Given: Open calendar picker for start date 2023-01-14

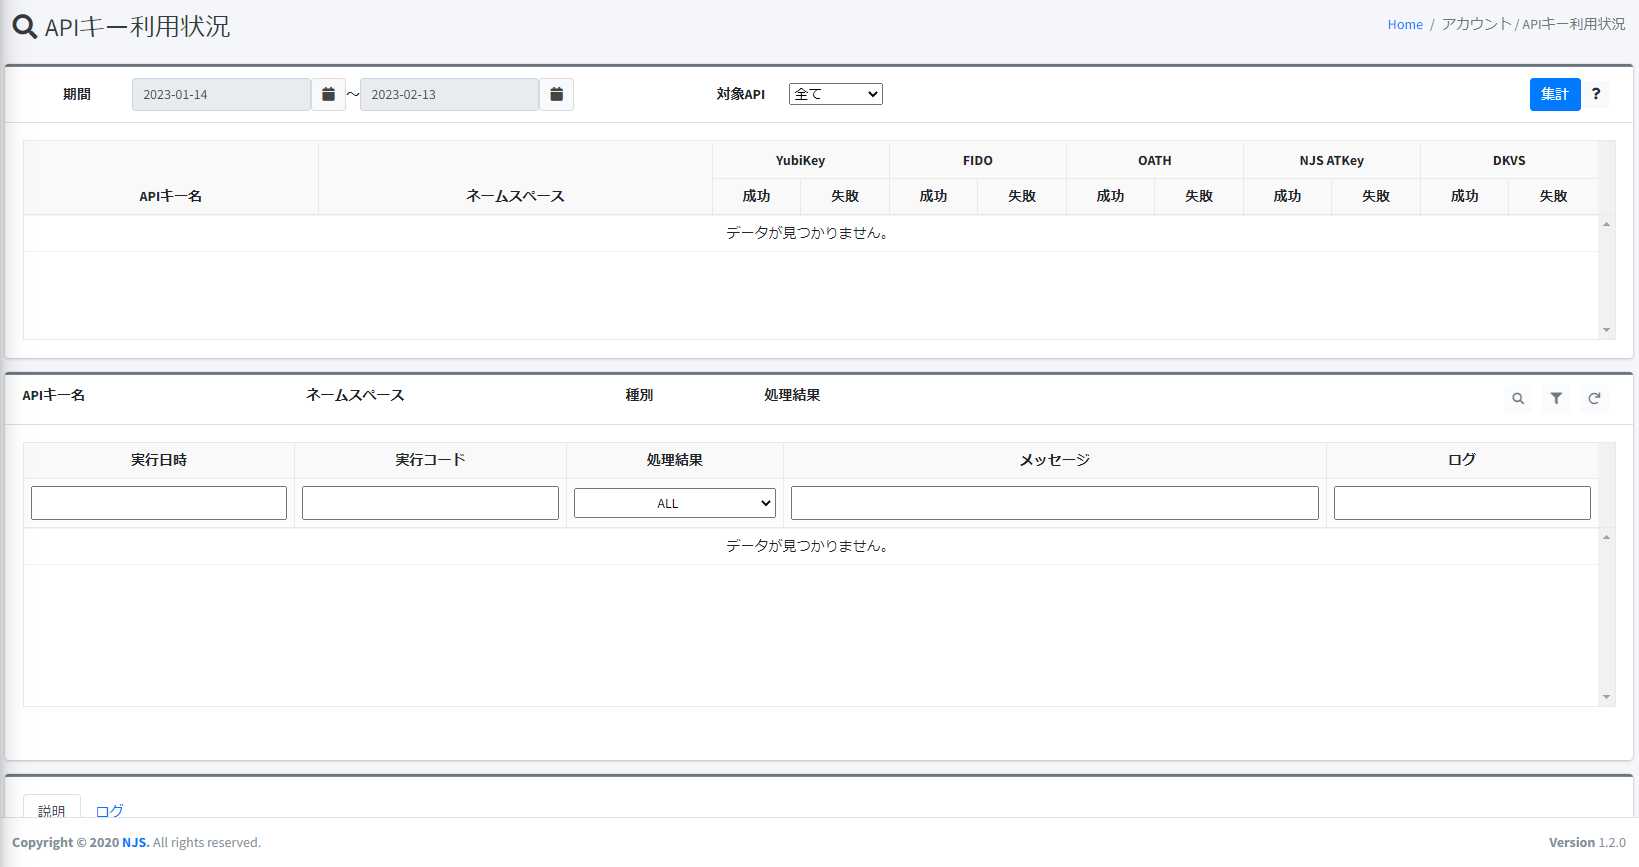Looking at the screenshot, I should 328,94.
